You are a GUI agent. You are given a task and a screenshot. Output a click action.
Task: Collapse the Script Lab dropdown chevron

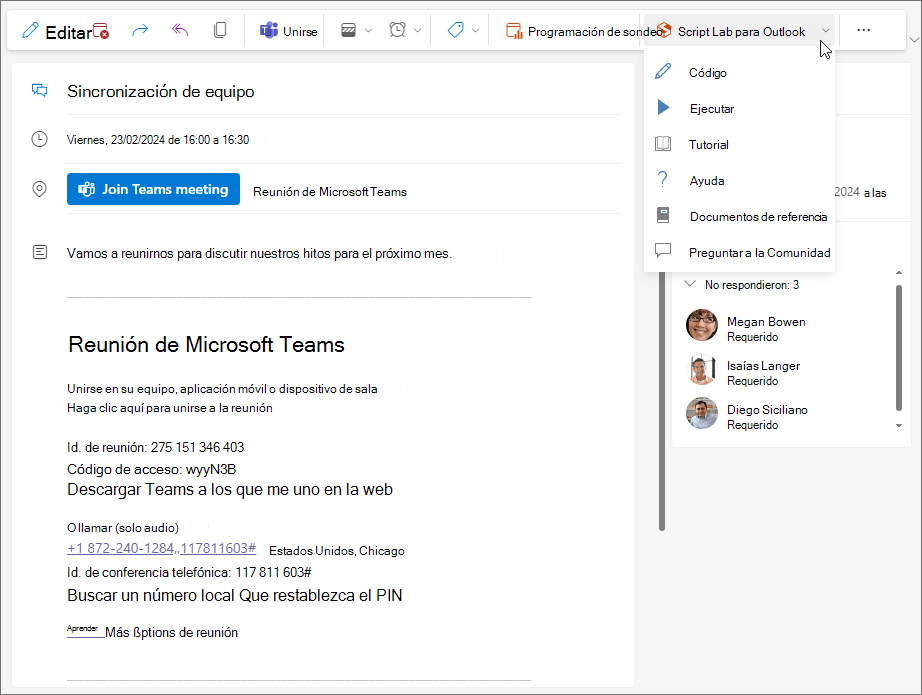826,31
